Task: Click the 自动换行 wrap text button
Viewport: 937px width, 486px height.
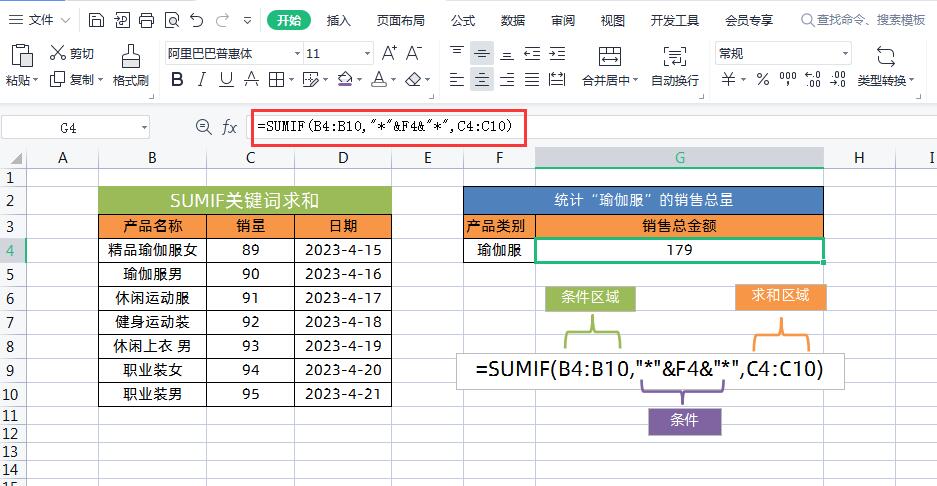Action: point(675,66)
